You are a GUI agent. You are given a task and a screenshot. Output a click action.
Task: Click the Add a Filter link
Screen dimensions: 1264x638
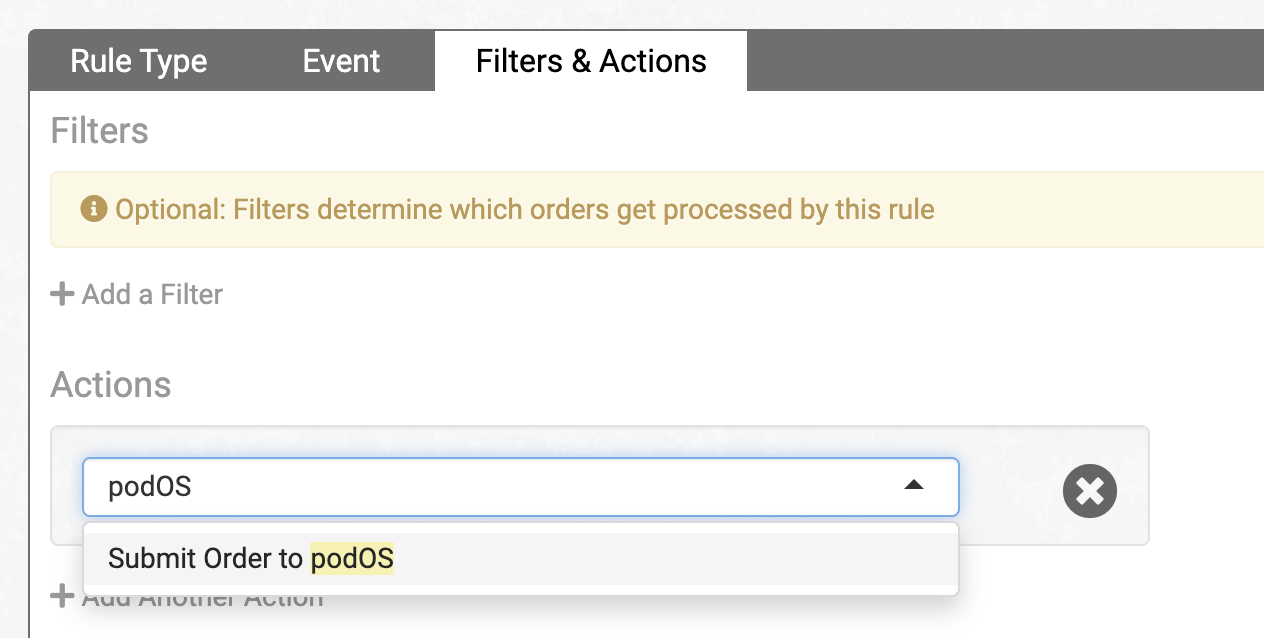(152, 294)
